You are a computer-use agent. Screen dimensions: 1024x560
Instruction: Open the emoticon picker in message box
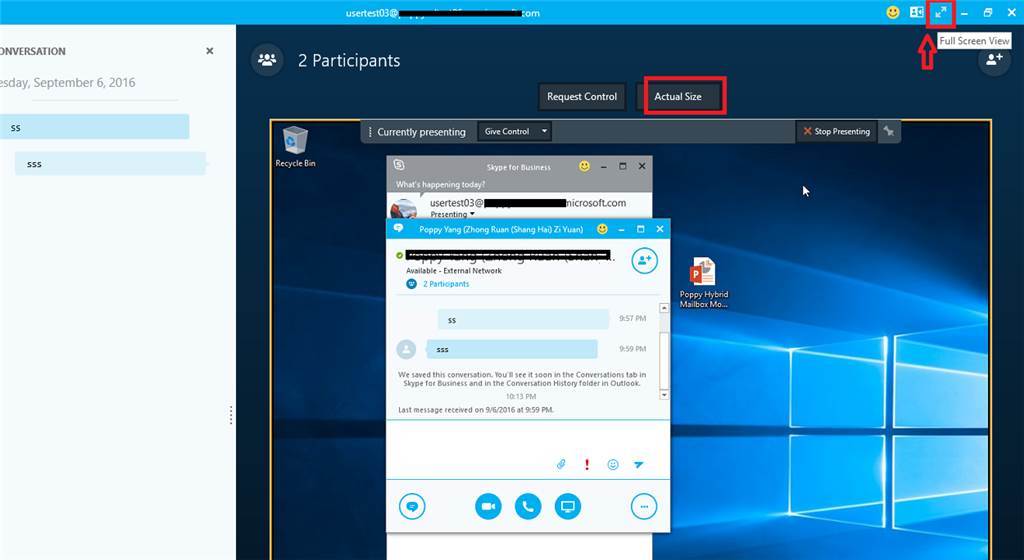(613, 464)
